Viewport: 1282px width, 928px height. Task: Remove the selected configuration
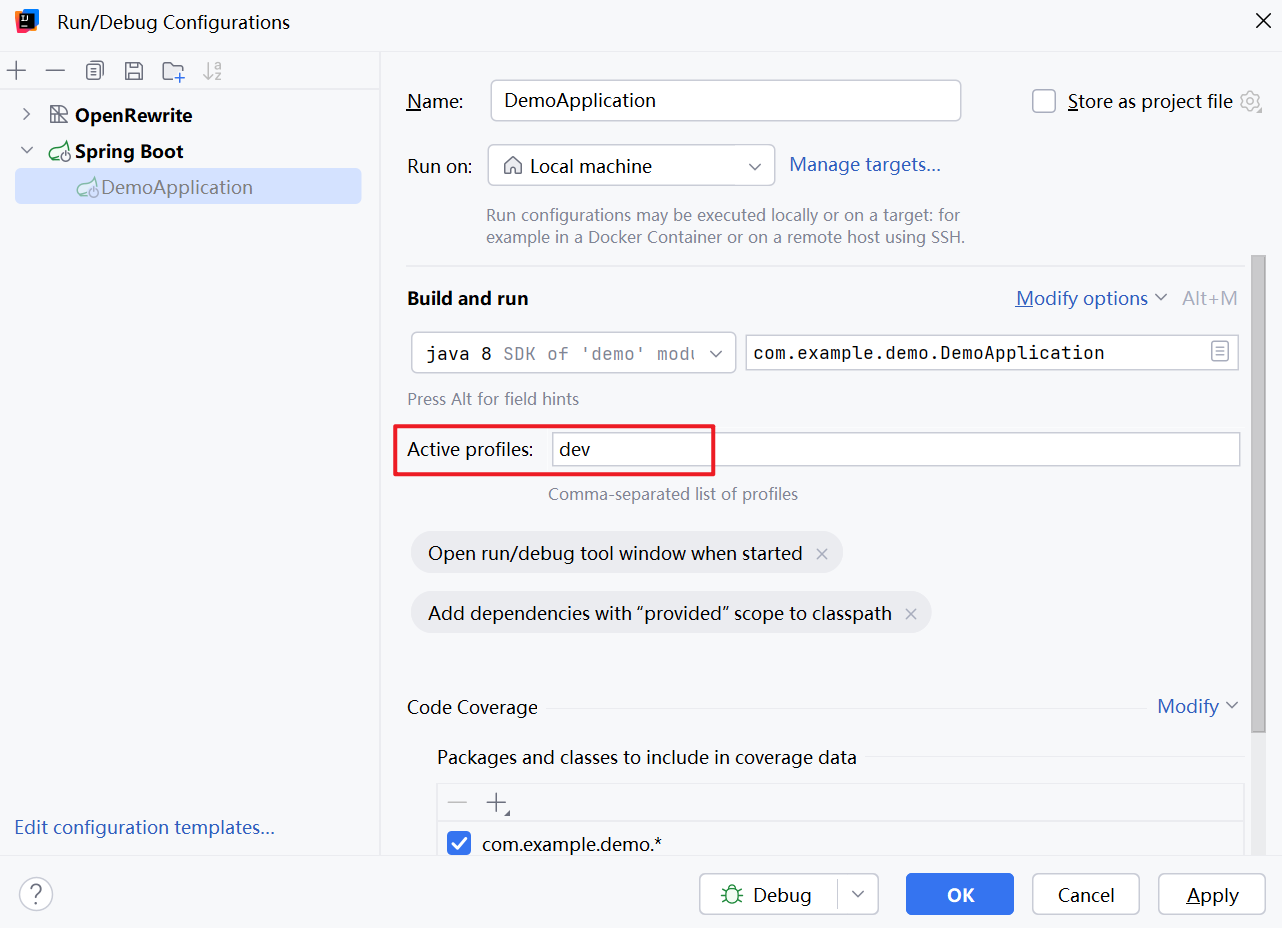pyautogui.click(x=55, y=71)
